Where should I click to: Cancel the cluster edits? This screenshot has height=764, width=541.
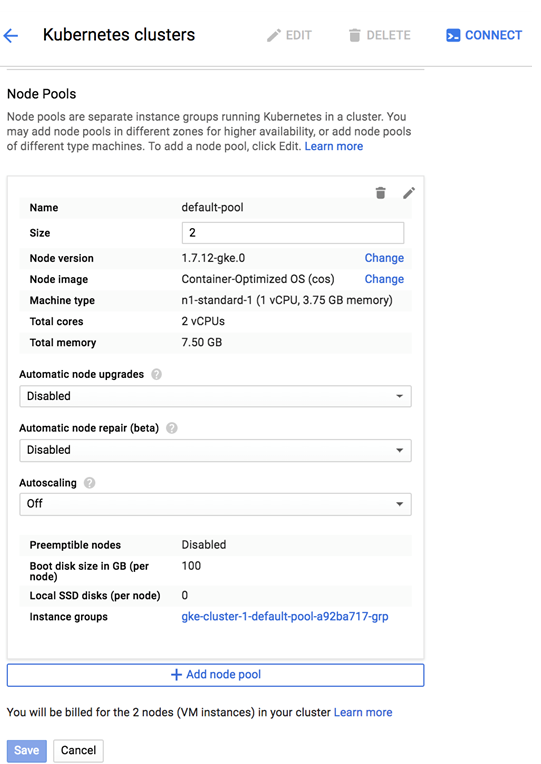pyautogui.click(x=78, y=750)
